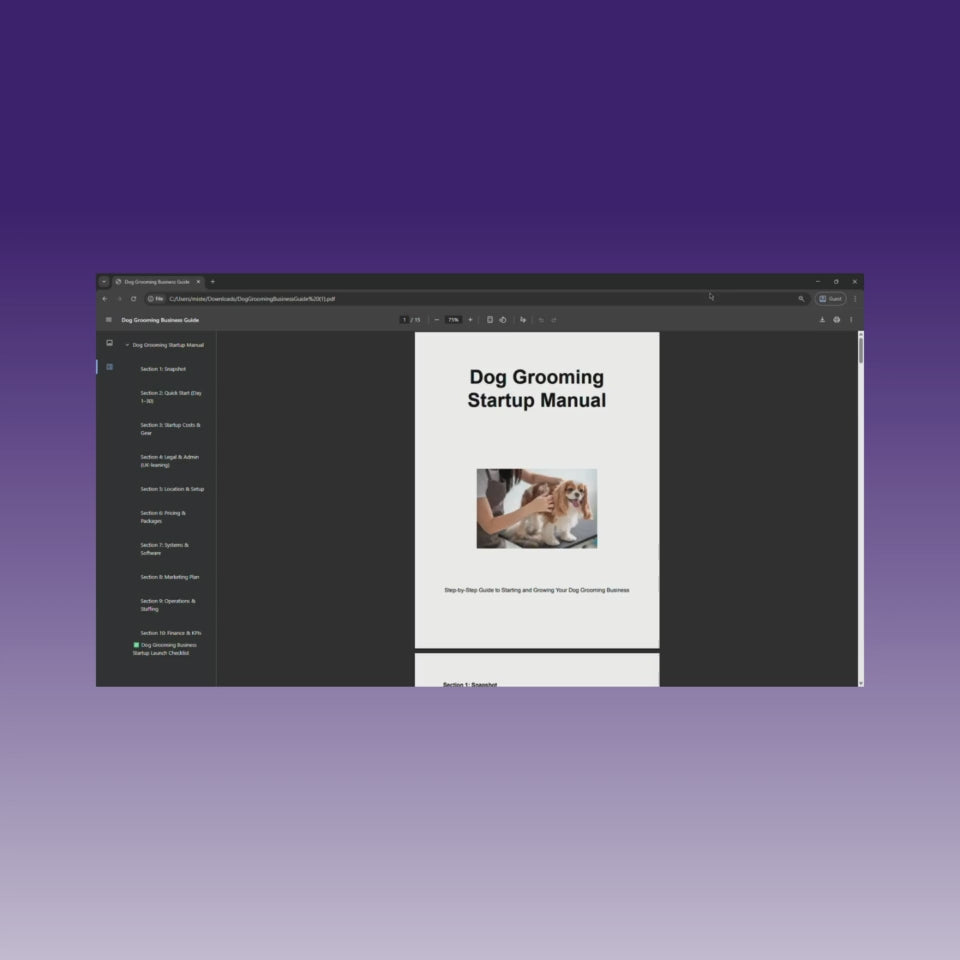Download the PDF file
Screen dimensions: 960x960
(823, 320)
